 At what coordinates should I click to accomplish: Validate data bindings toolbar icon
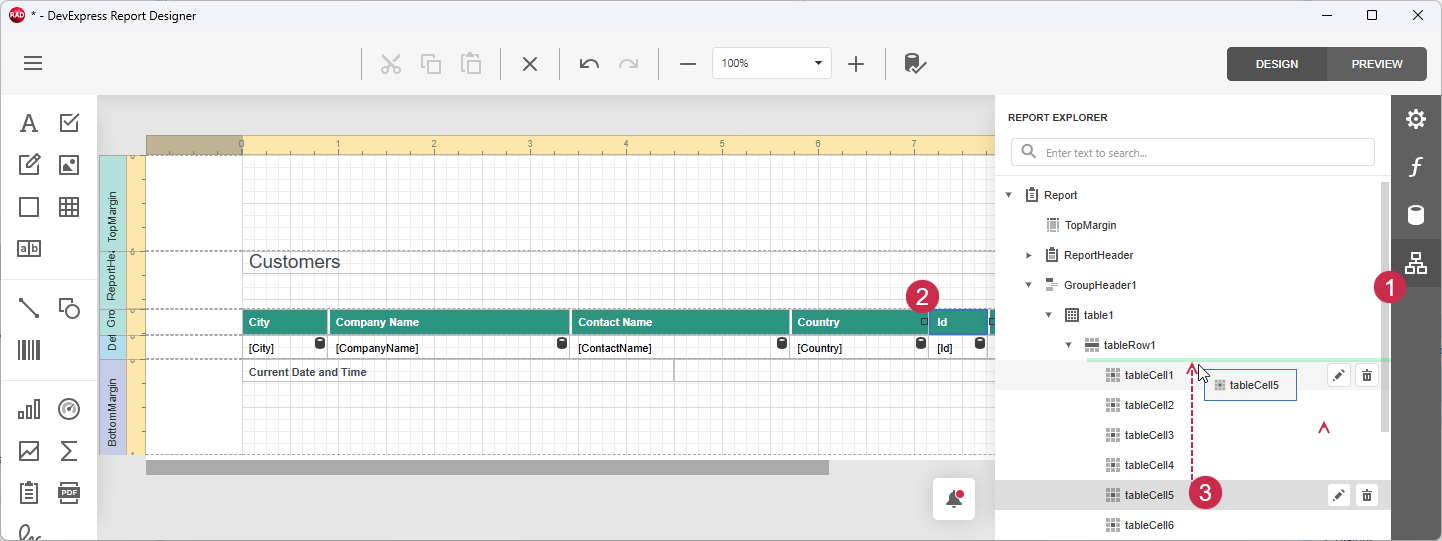(x=915, y=64)
